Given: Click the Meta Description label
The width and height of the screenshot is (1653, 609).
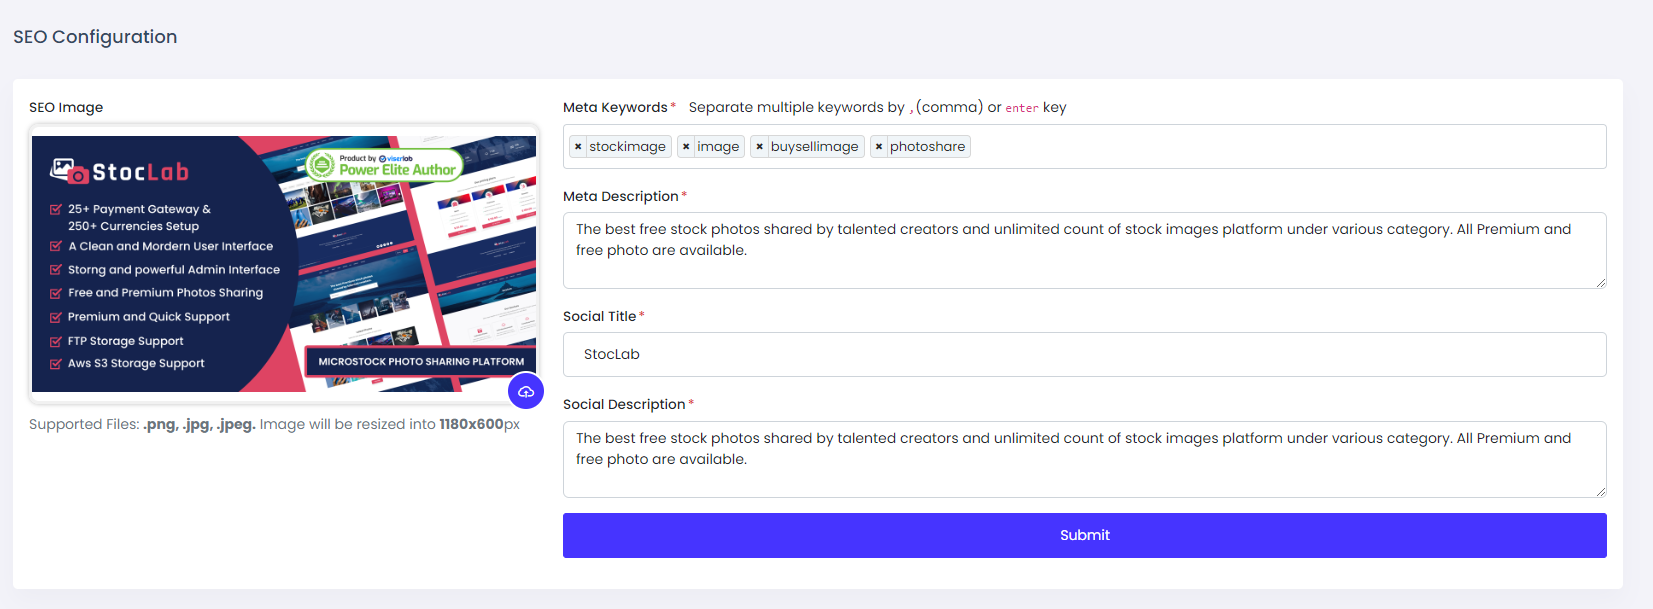Looking at the screenshot, I should point(621,196).
